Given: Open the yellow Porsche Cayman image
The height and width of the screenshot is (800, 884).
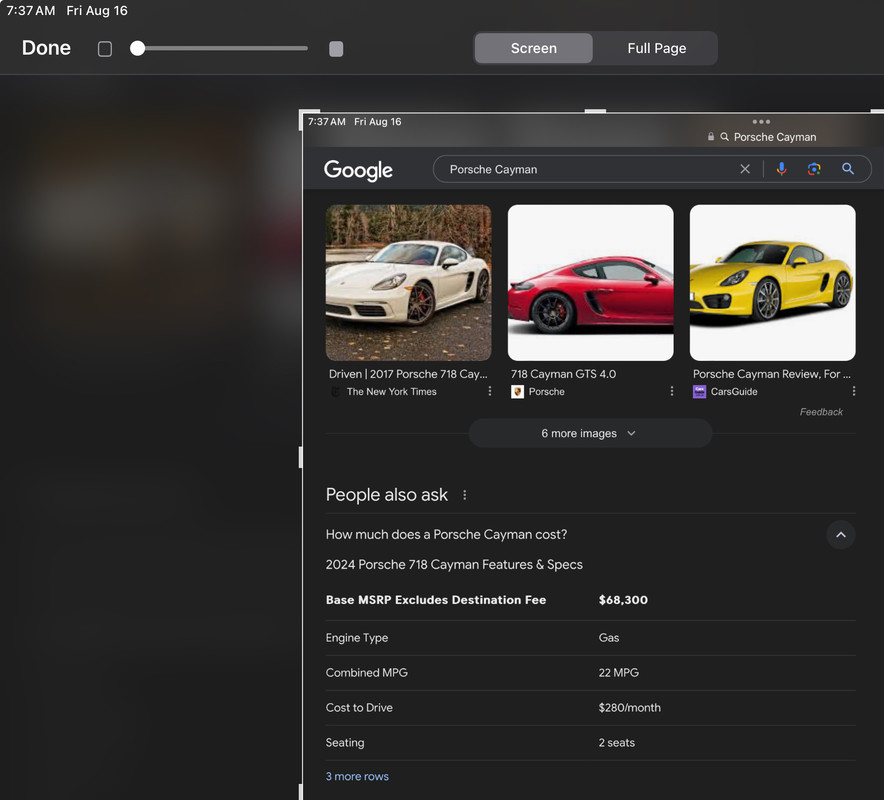Looking at the screenshot, I should [772, 282].
